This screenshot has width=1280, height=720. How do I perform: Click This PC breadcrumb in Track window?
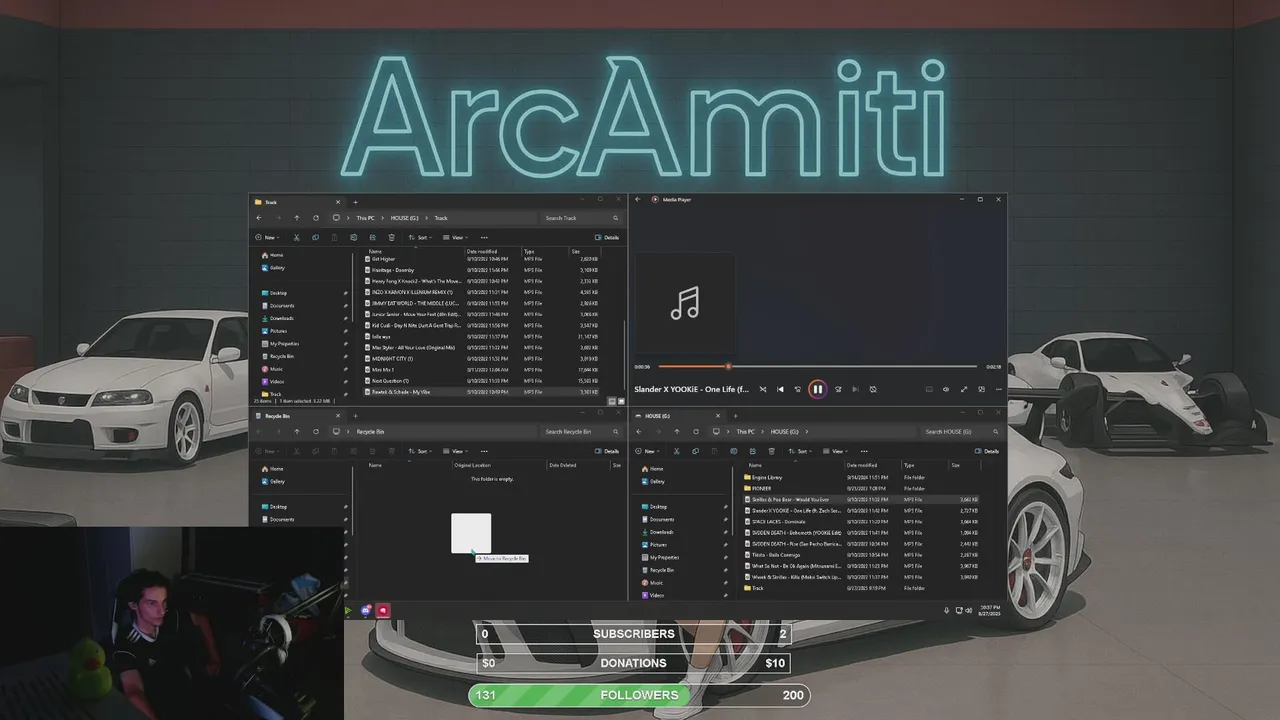click(x=365, y=218)
